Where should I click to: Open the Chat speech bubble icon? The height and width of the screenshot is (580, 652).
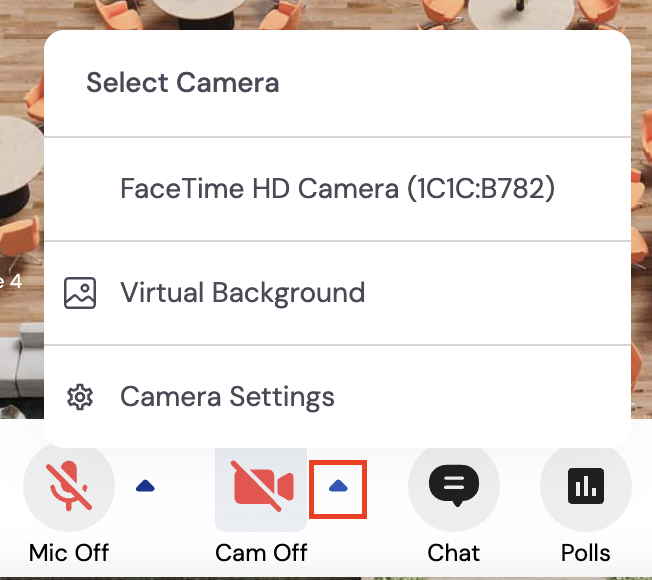coord(454,486)
